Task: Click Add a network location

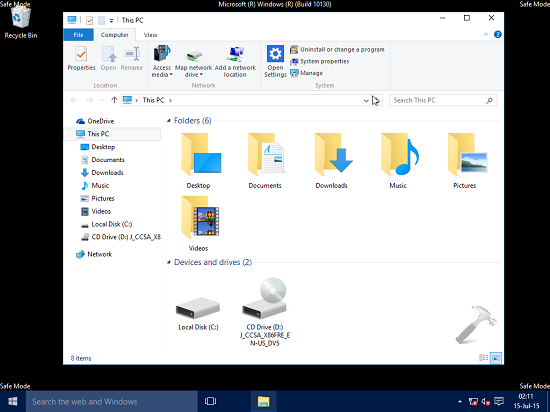Action: (235, 62)
